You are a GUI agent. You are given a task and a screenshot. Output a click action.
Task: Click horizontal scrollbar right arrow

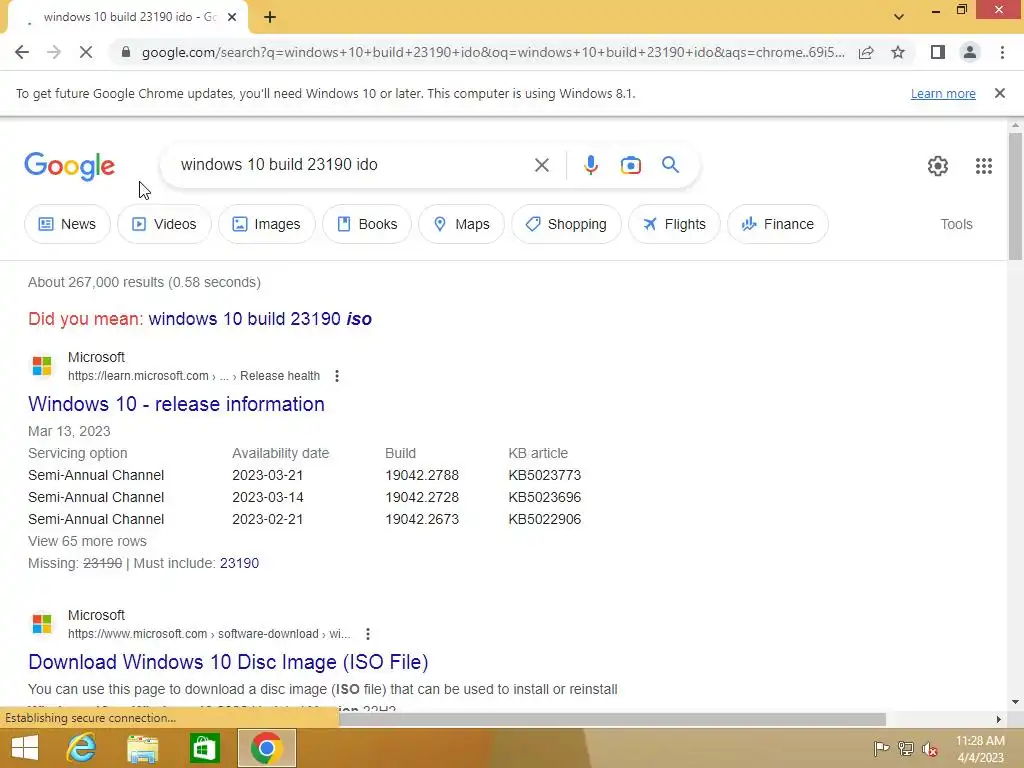[999, 719]
